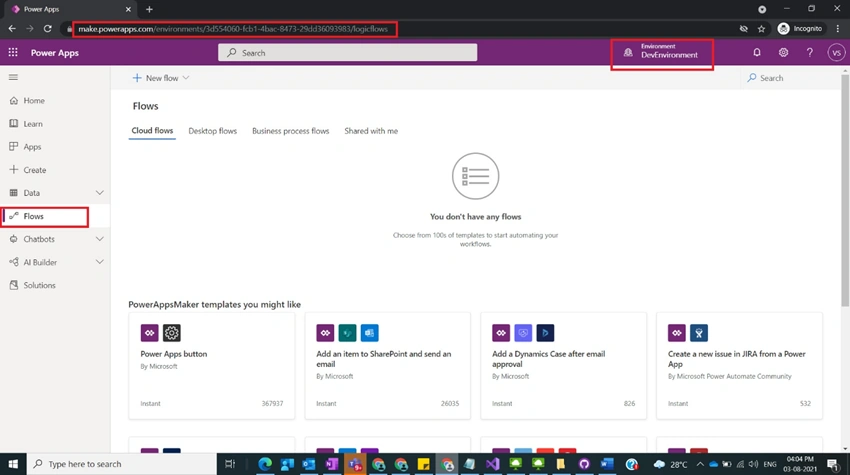Screen dimensions: 850x475
Task: Click SharePoint icon on SharePoint template card
Action: click(x=347, y=333)
